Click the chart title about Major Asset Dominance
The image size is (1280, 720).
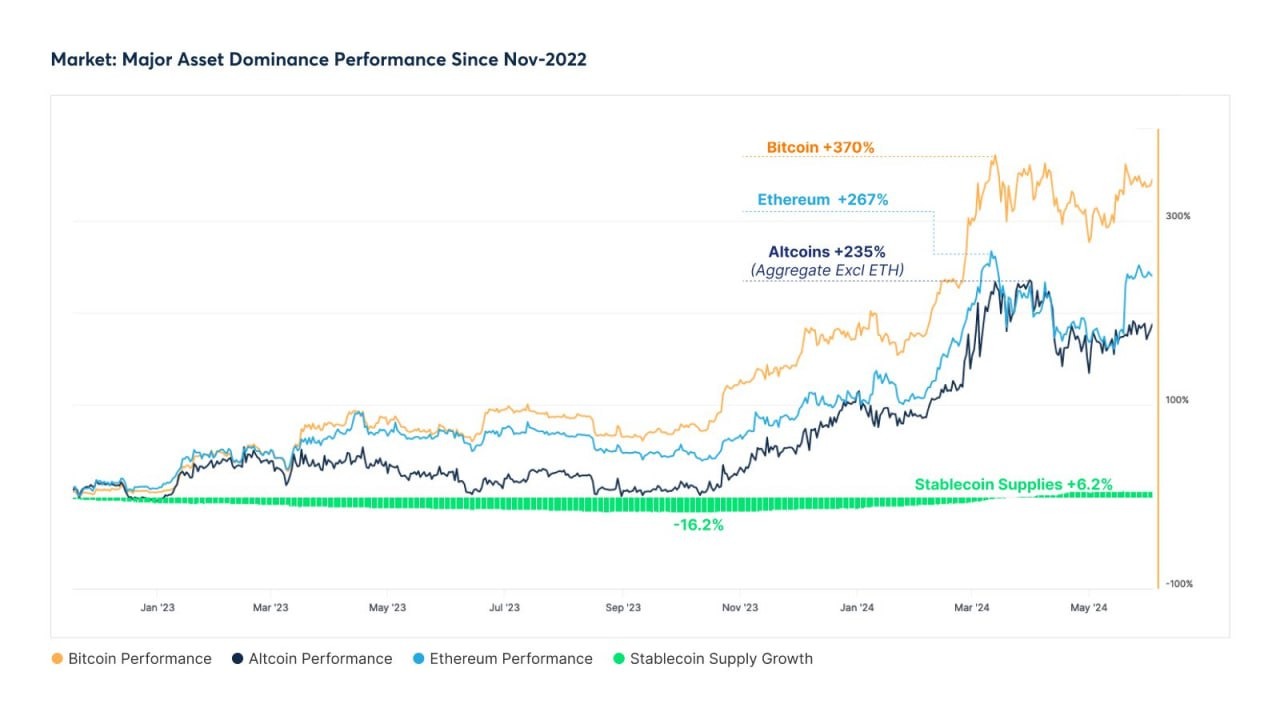[318, 59]
